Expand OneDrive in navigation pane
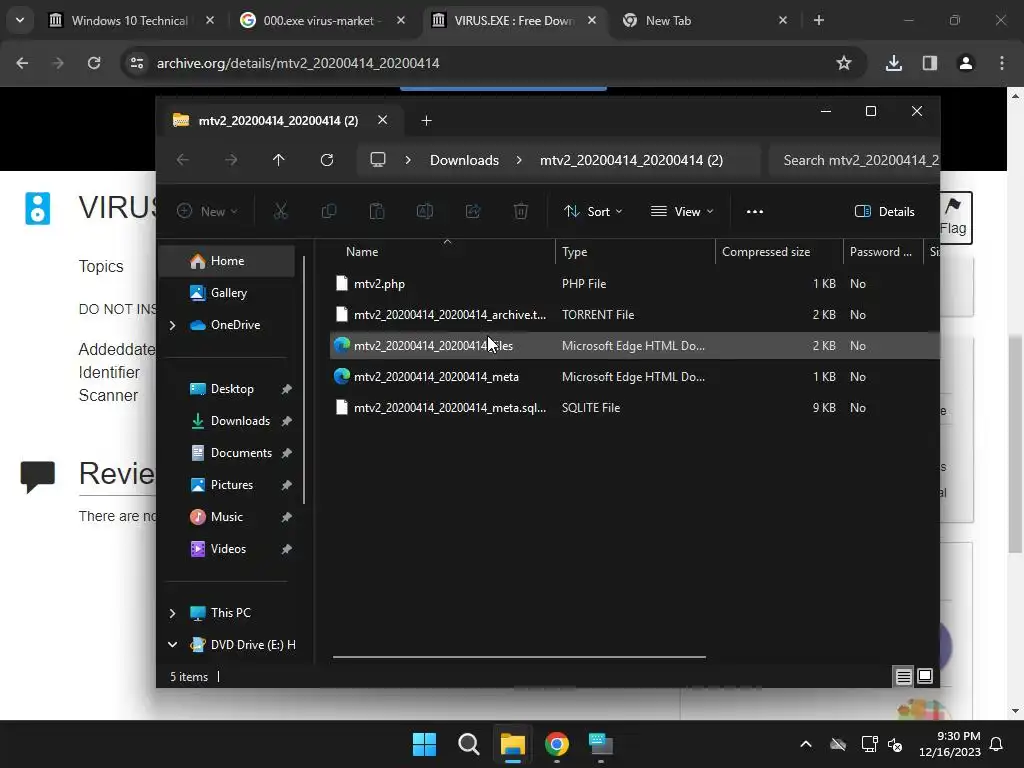This screenshot has width=1024, height=768. click(x=172, y=325)
